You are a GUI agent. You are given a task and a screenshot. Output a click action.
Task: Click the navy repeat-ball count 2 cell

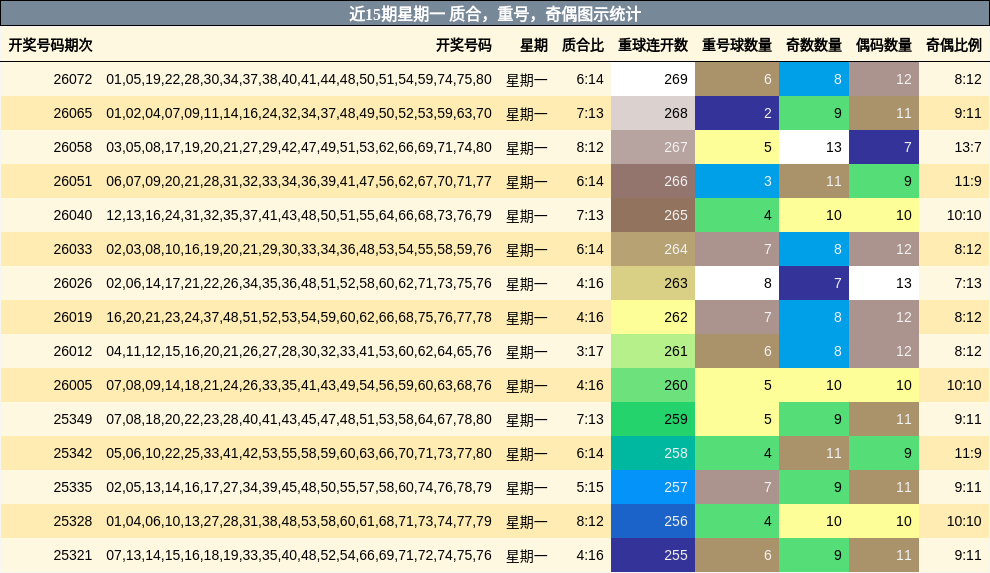[x=737, y=113]
